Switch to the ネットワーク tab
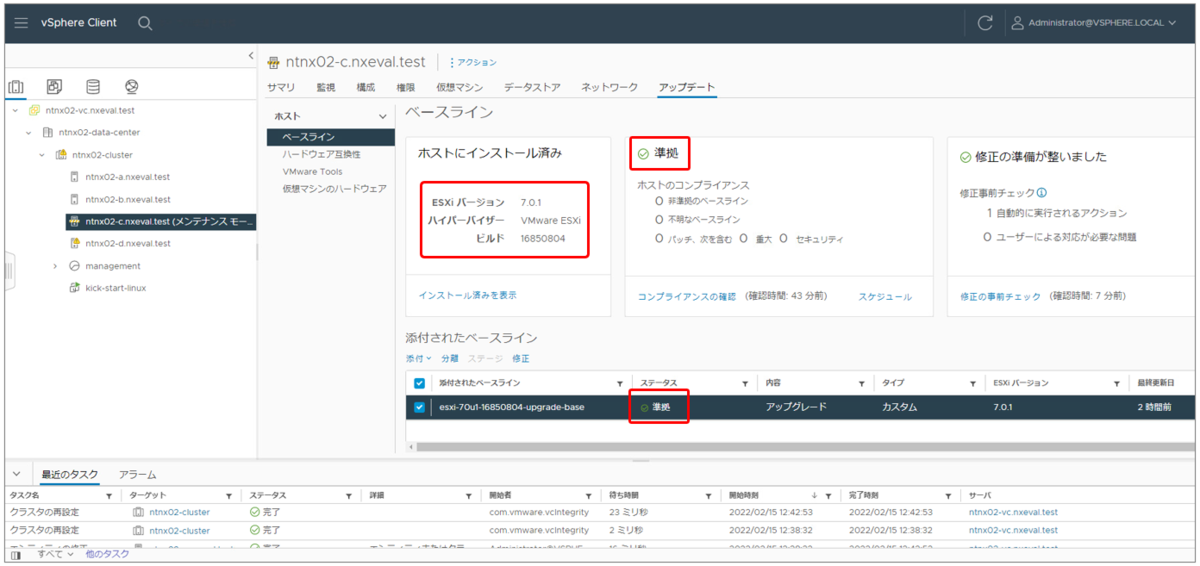This screenshot has width=1200, height=566. (x=610, y=88)
